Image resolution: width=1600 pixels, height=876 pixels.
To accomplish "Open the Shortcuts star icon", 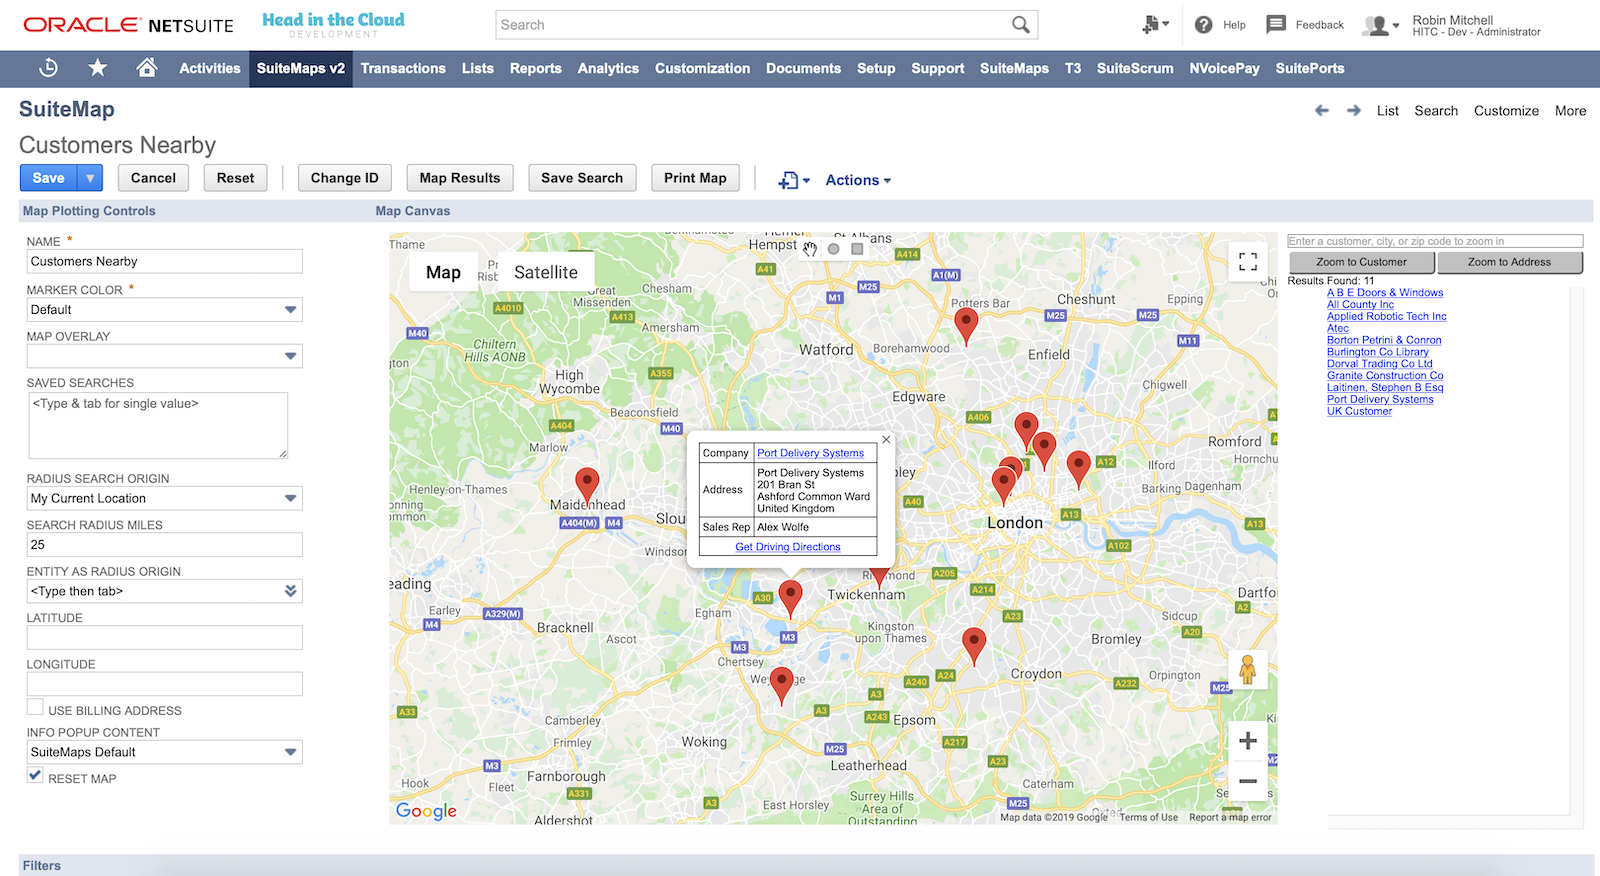I will (97, 68).
